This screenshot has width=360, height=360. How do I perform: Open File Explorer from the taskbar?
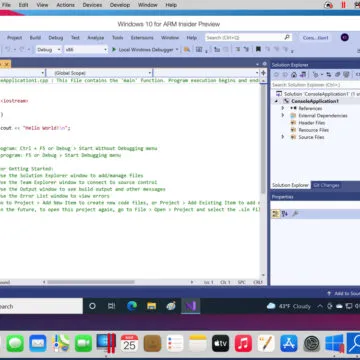152,306
